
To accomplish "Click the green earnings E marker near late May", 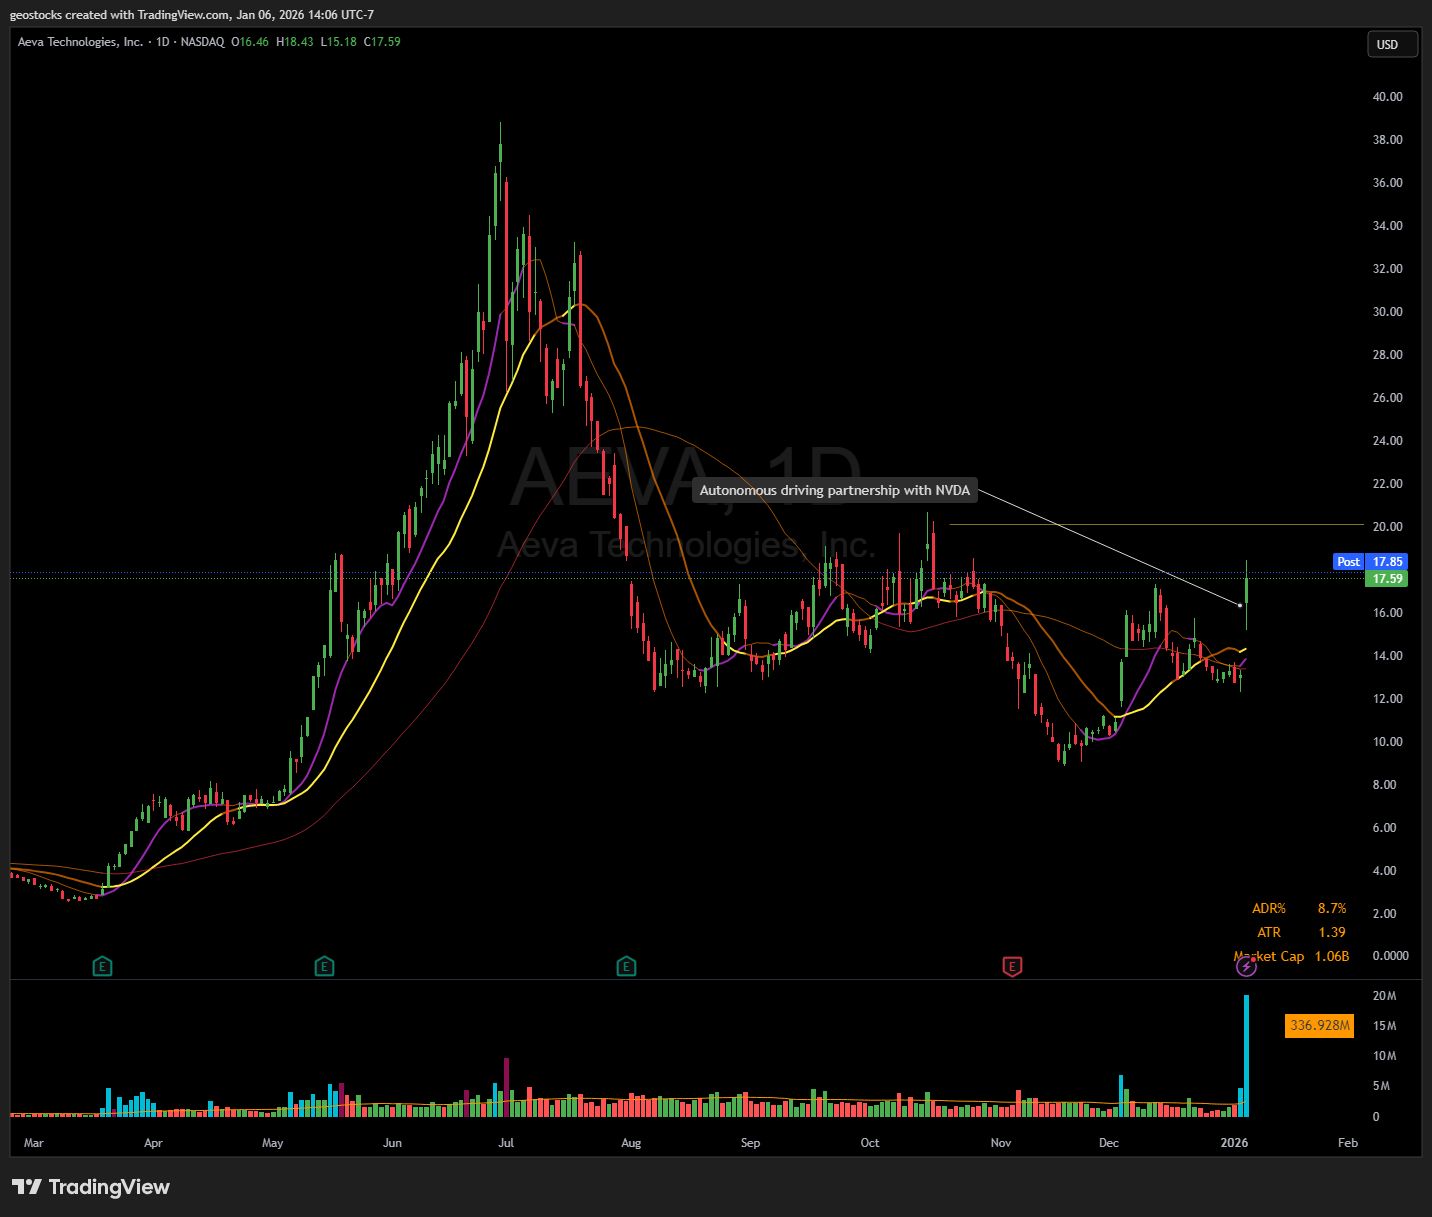I will (x=324, y=966).
